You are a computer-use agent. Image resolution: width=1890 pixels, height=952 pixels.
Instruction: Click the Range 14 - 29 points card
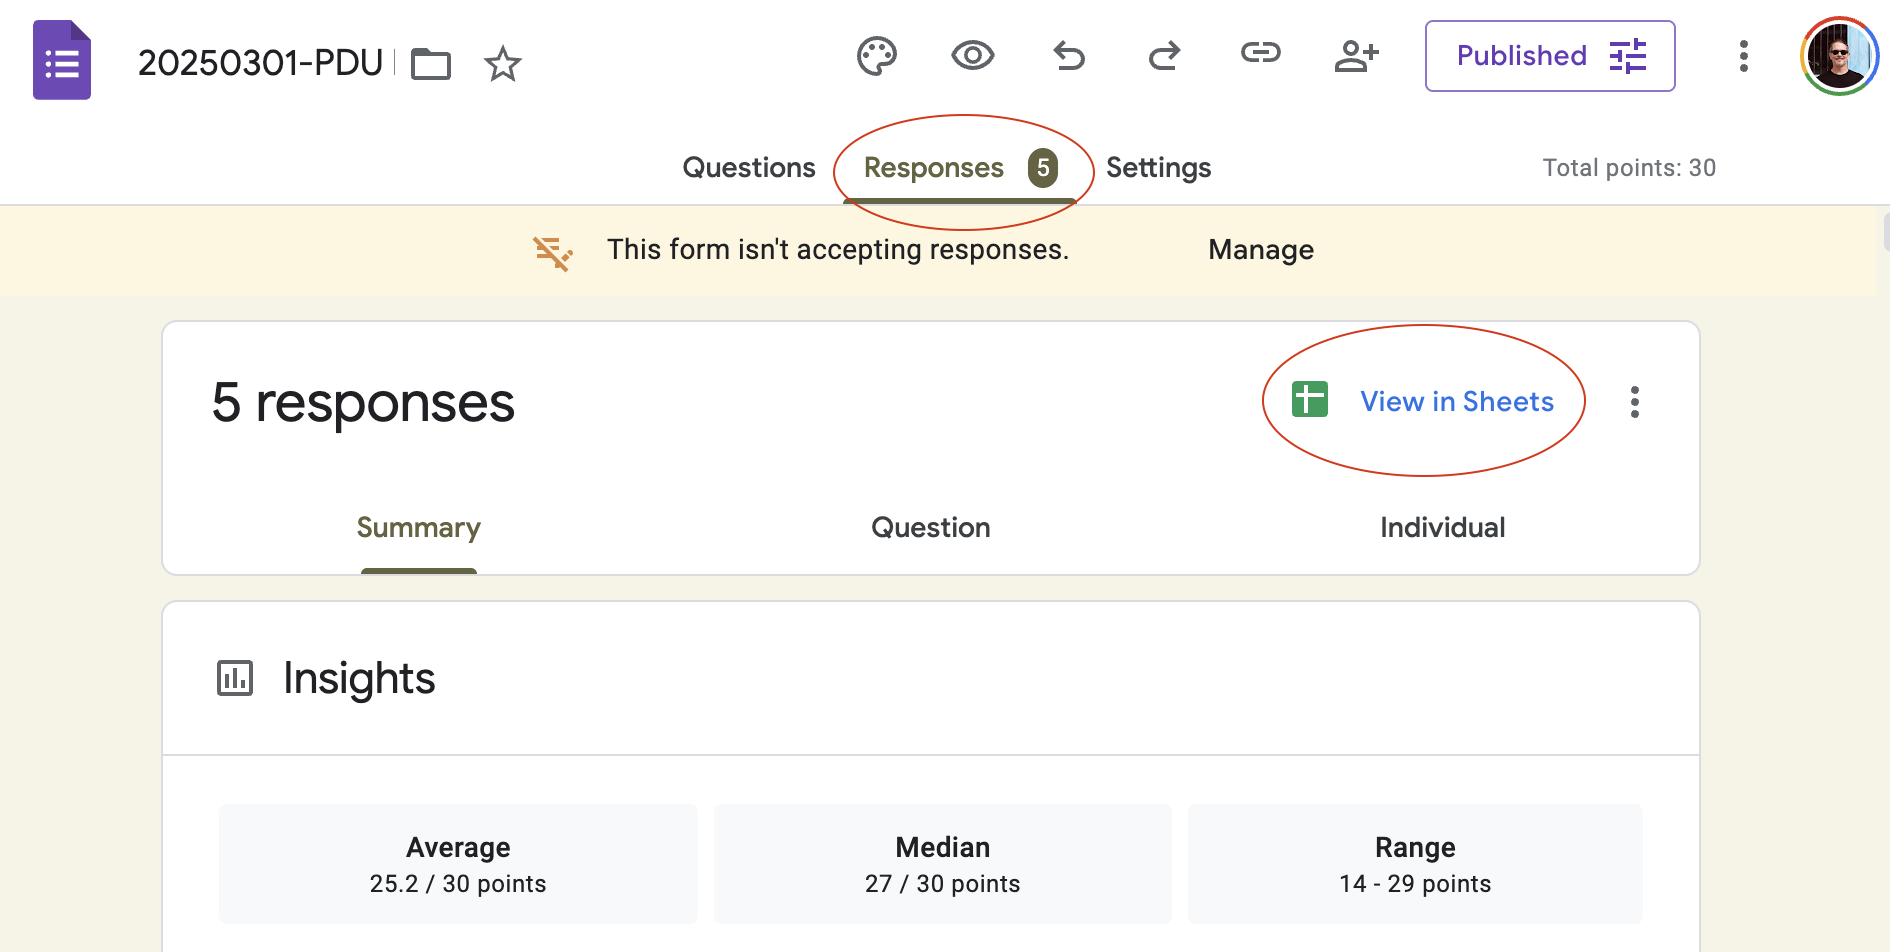click(1415, 864)
